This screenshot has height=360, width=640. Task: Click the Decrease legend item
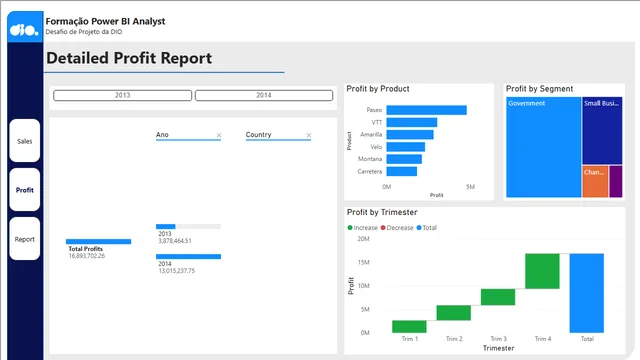tap(397, 228)
